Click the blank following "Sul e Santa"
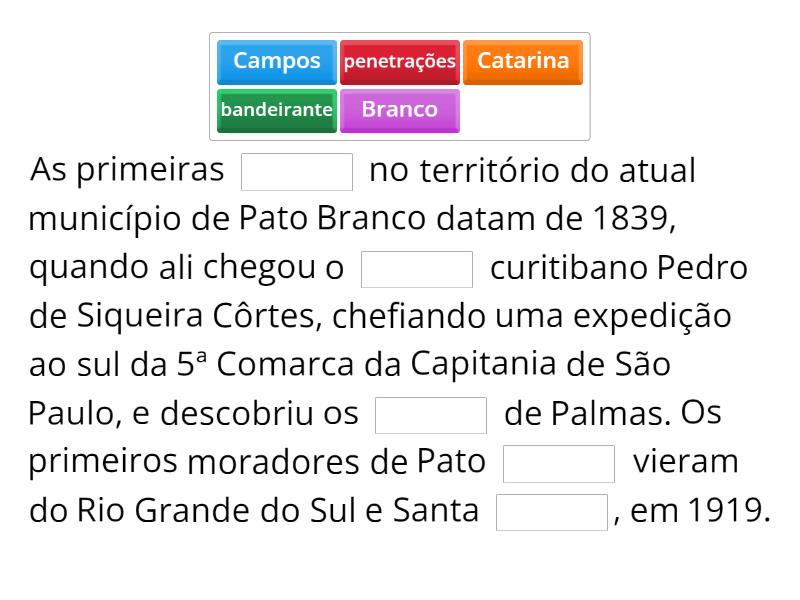The image size is (800, 600). coord(552,512)
